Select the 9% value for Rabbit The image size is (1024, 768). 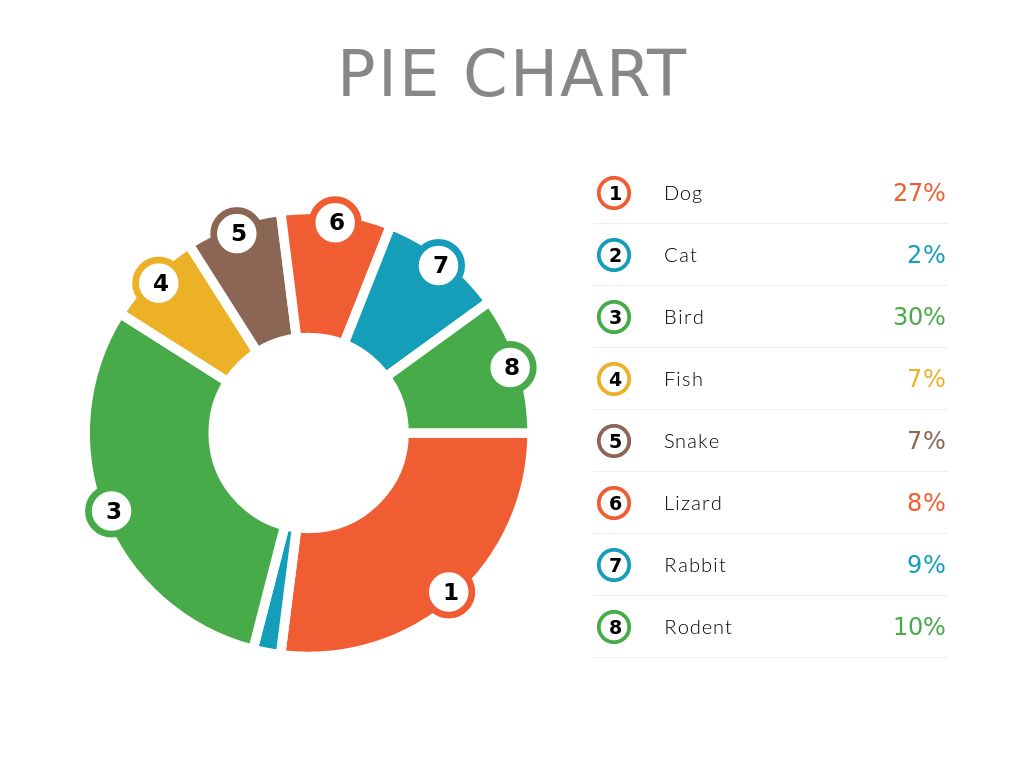[926, 565]
